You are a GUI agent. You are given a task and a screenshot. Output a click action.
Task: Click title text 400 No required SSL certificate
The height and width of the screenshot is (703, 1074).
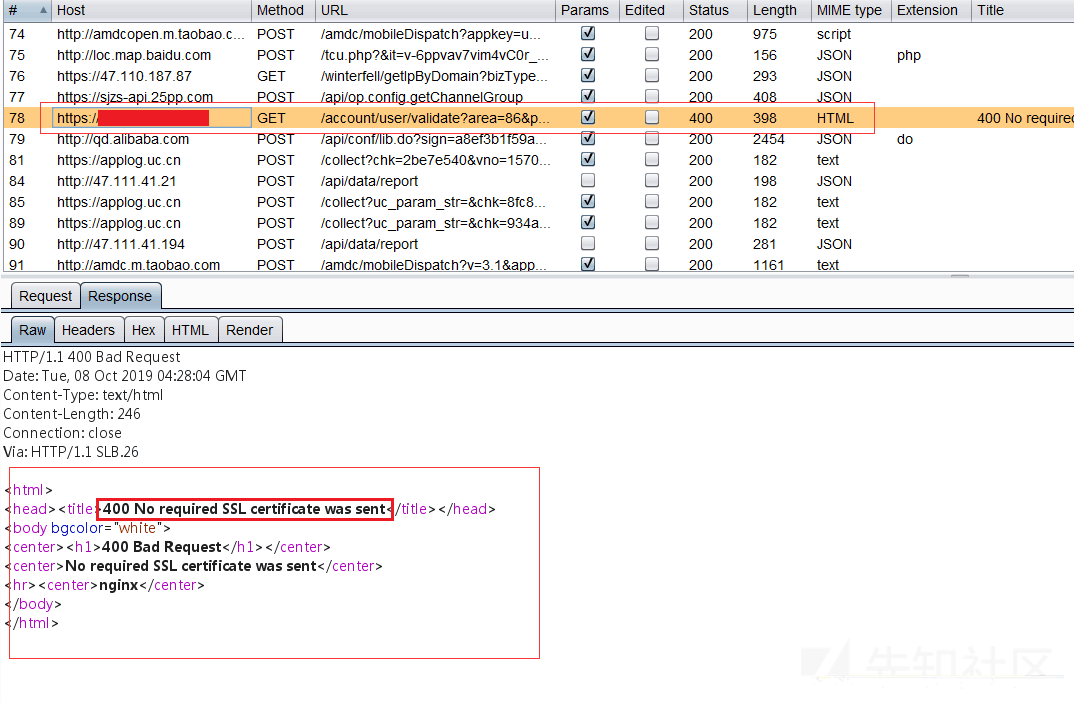click(x=245, y=509)
